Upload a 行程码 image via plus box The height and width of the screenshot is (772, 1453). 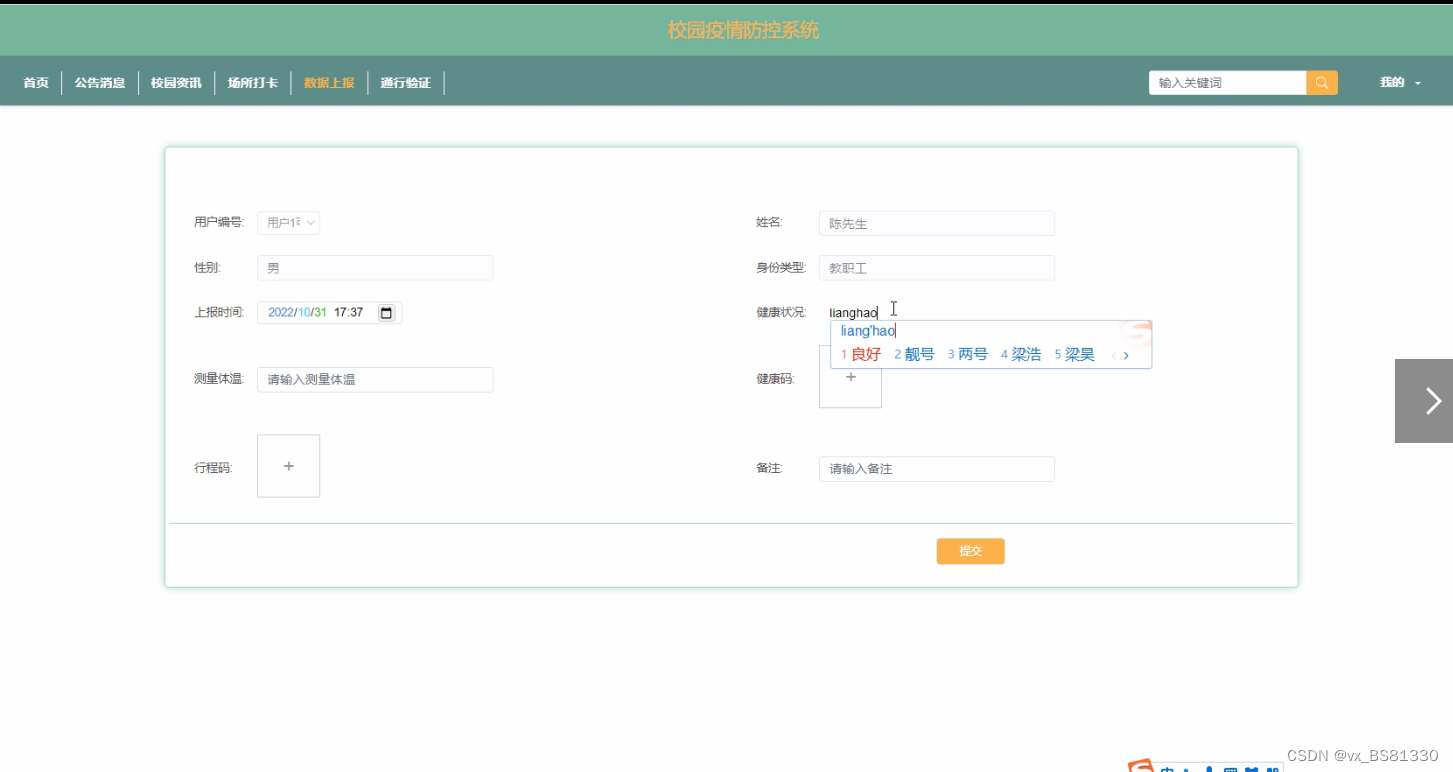[288, 466]
